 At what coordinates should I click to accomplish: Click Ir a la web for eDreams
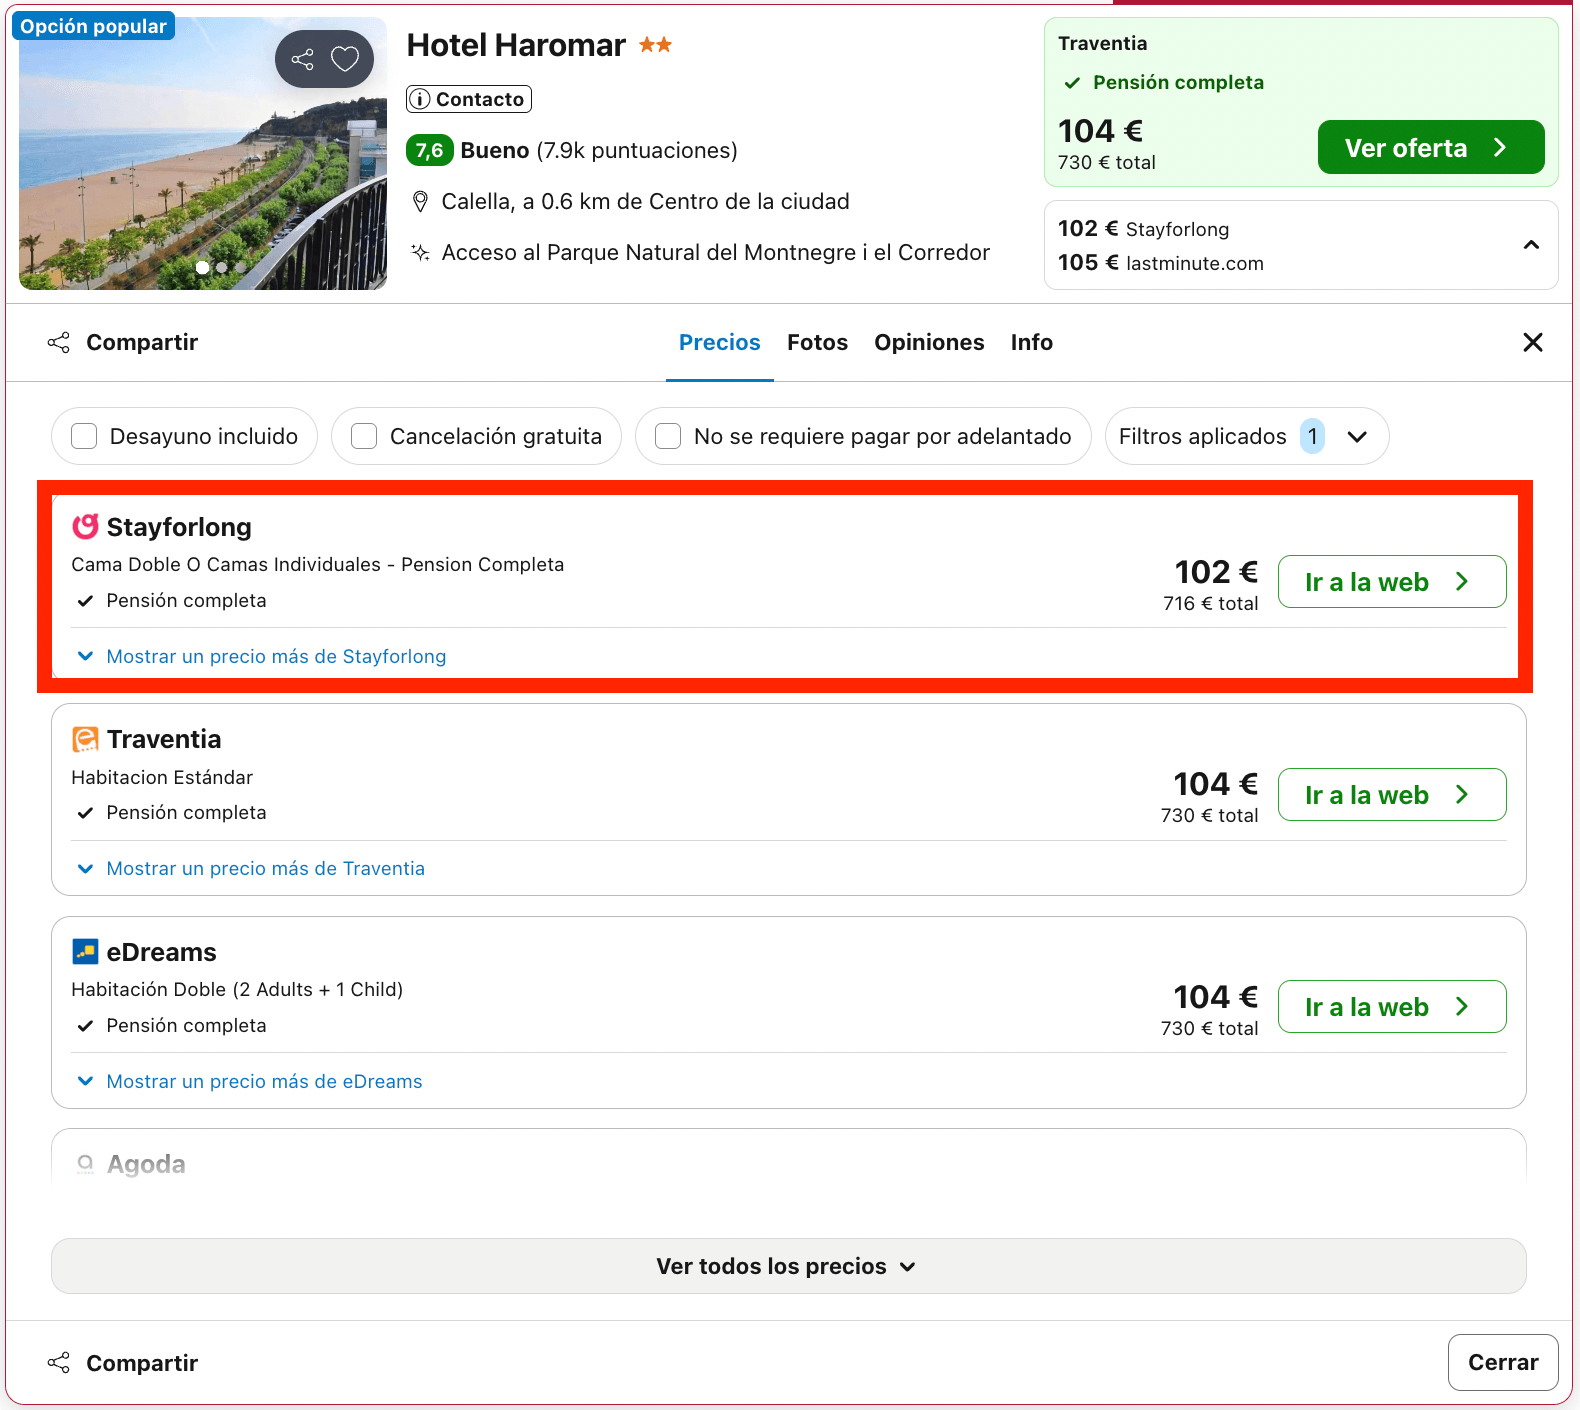1392,1007
